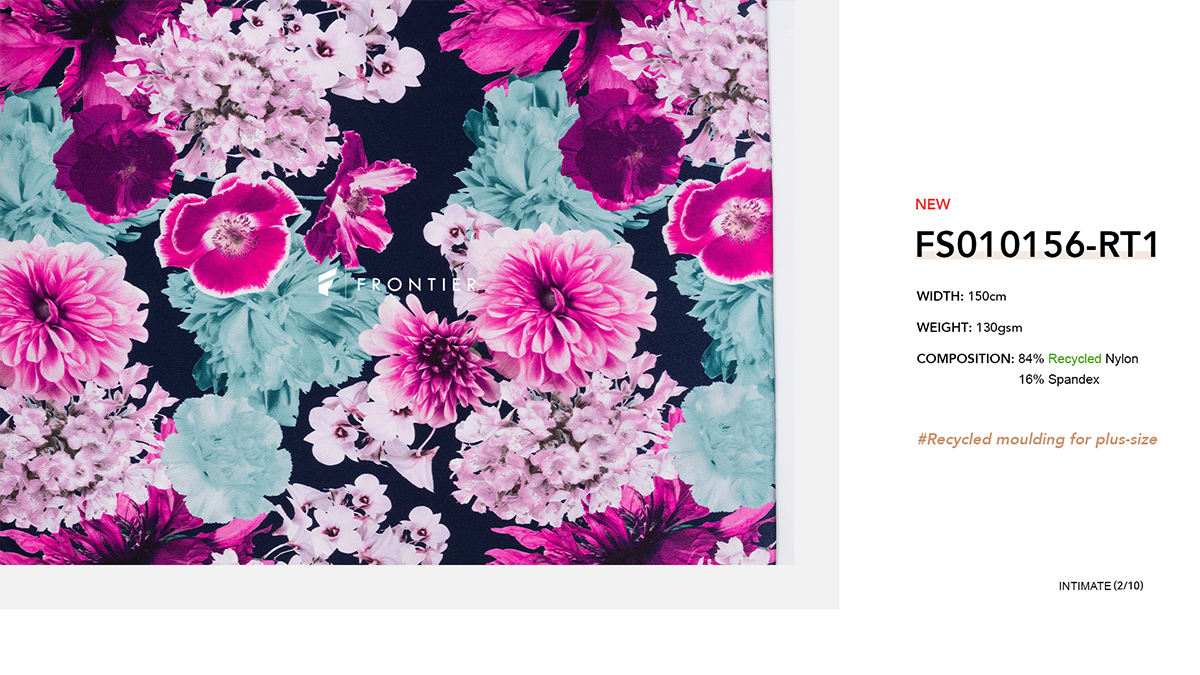Select the product code FS010156-RT1
Image resolution: width=1200 pixels, height=675 pixels.
[x=1037, y=245]
